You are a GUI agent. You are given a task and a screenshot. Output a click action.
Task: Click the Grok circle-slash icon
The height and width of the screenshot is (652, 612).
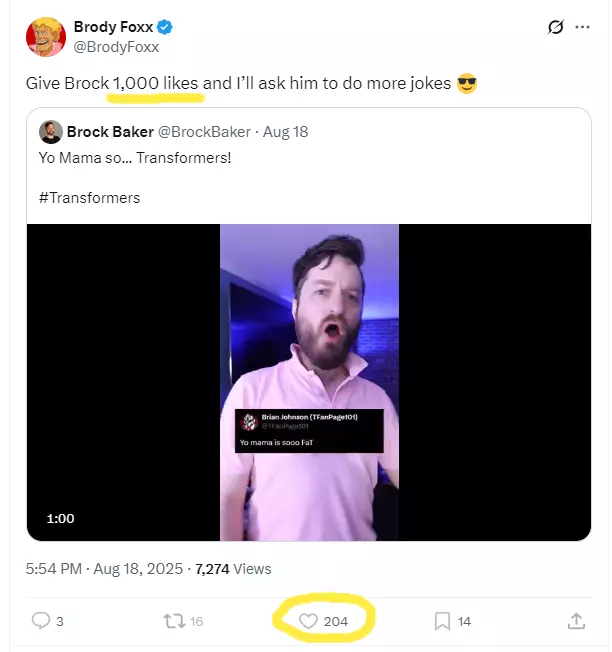(555, 28)
